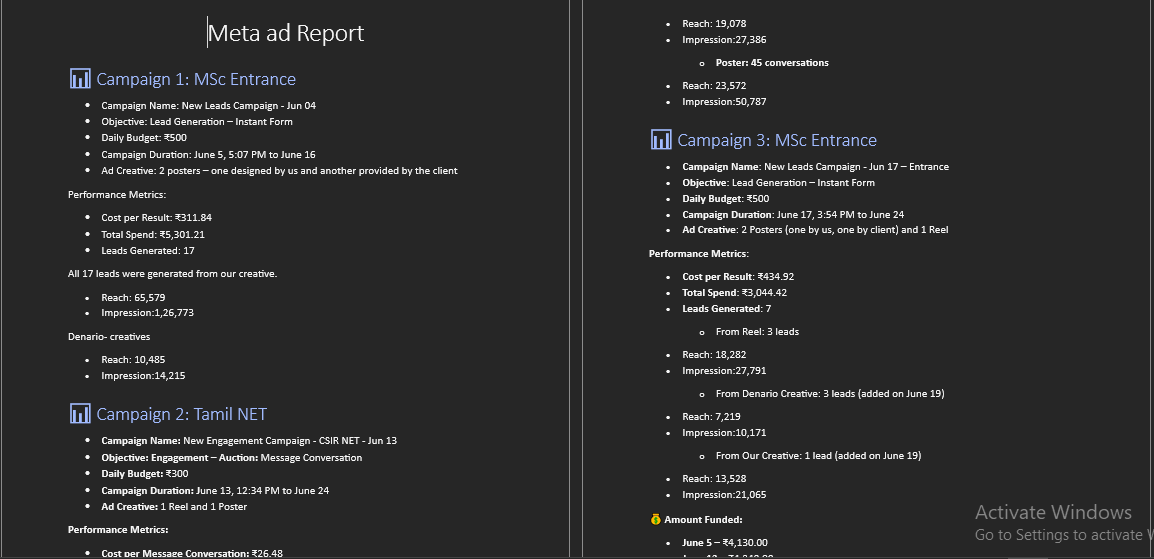Click 'Leads Generated: 17'
The height and width of the screenshot is (559, 1154).
click(147, 251)
